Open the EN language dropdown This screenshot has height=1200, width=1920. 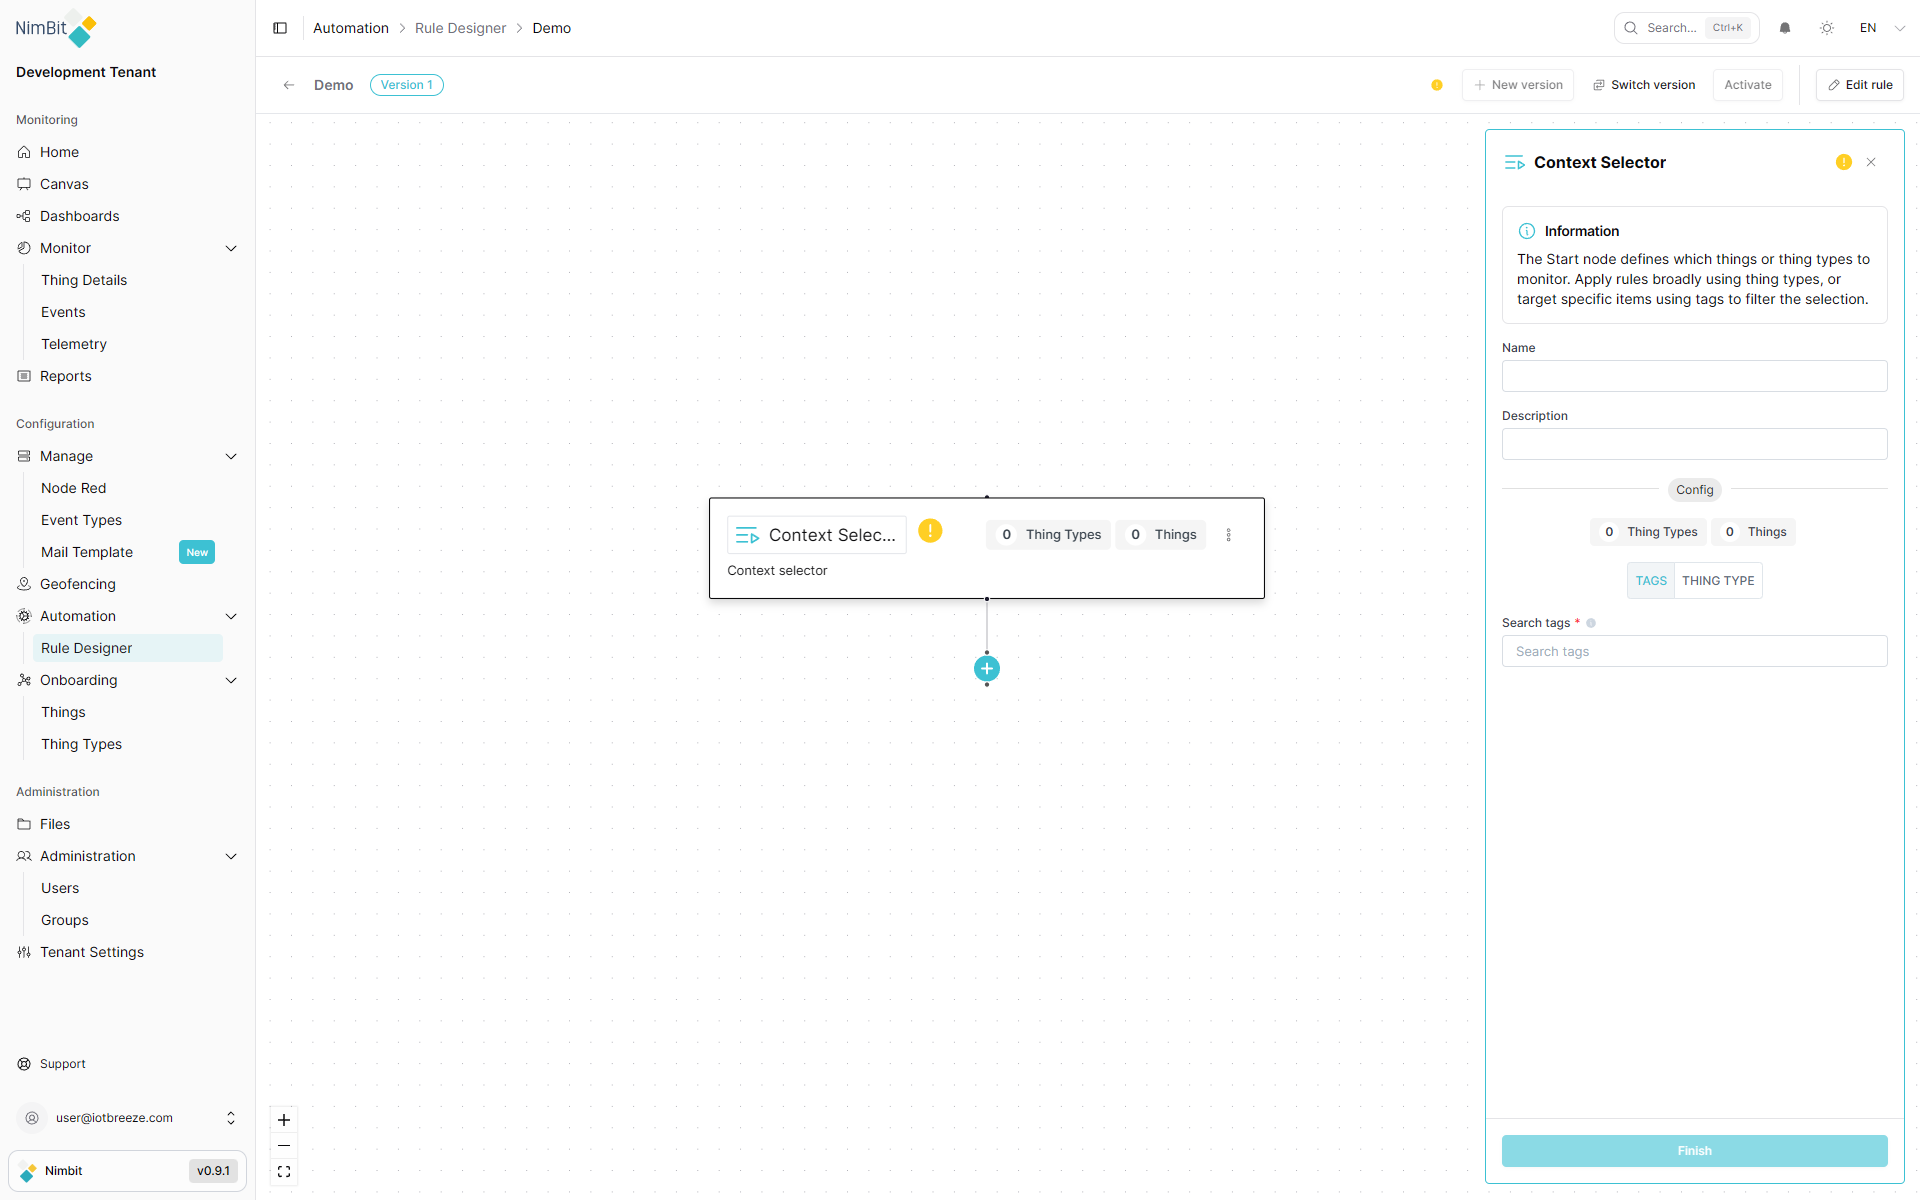[x=1878, y=28]
